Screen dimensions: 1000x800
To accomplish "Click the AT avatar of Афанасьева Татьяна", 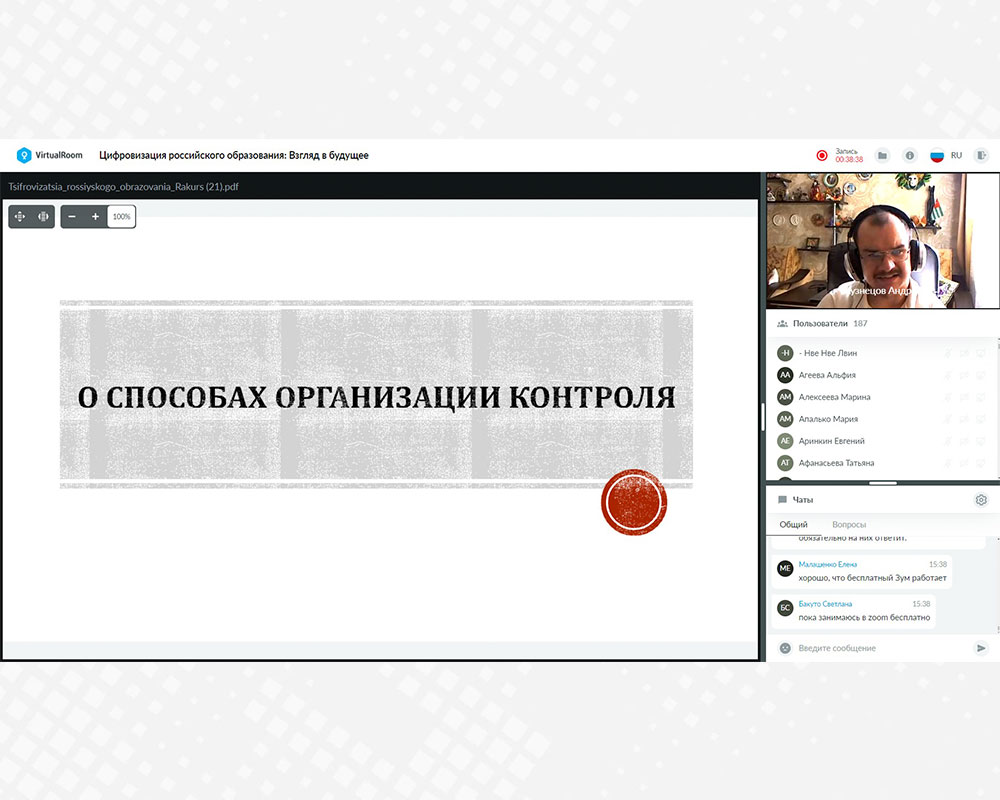I will 785,463.
